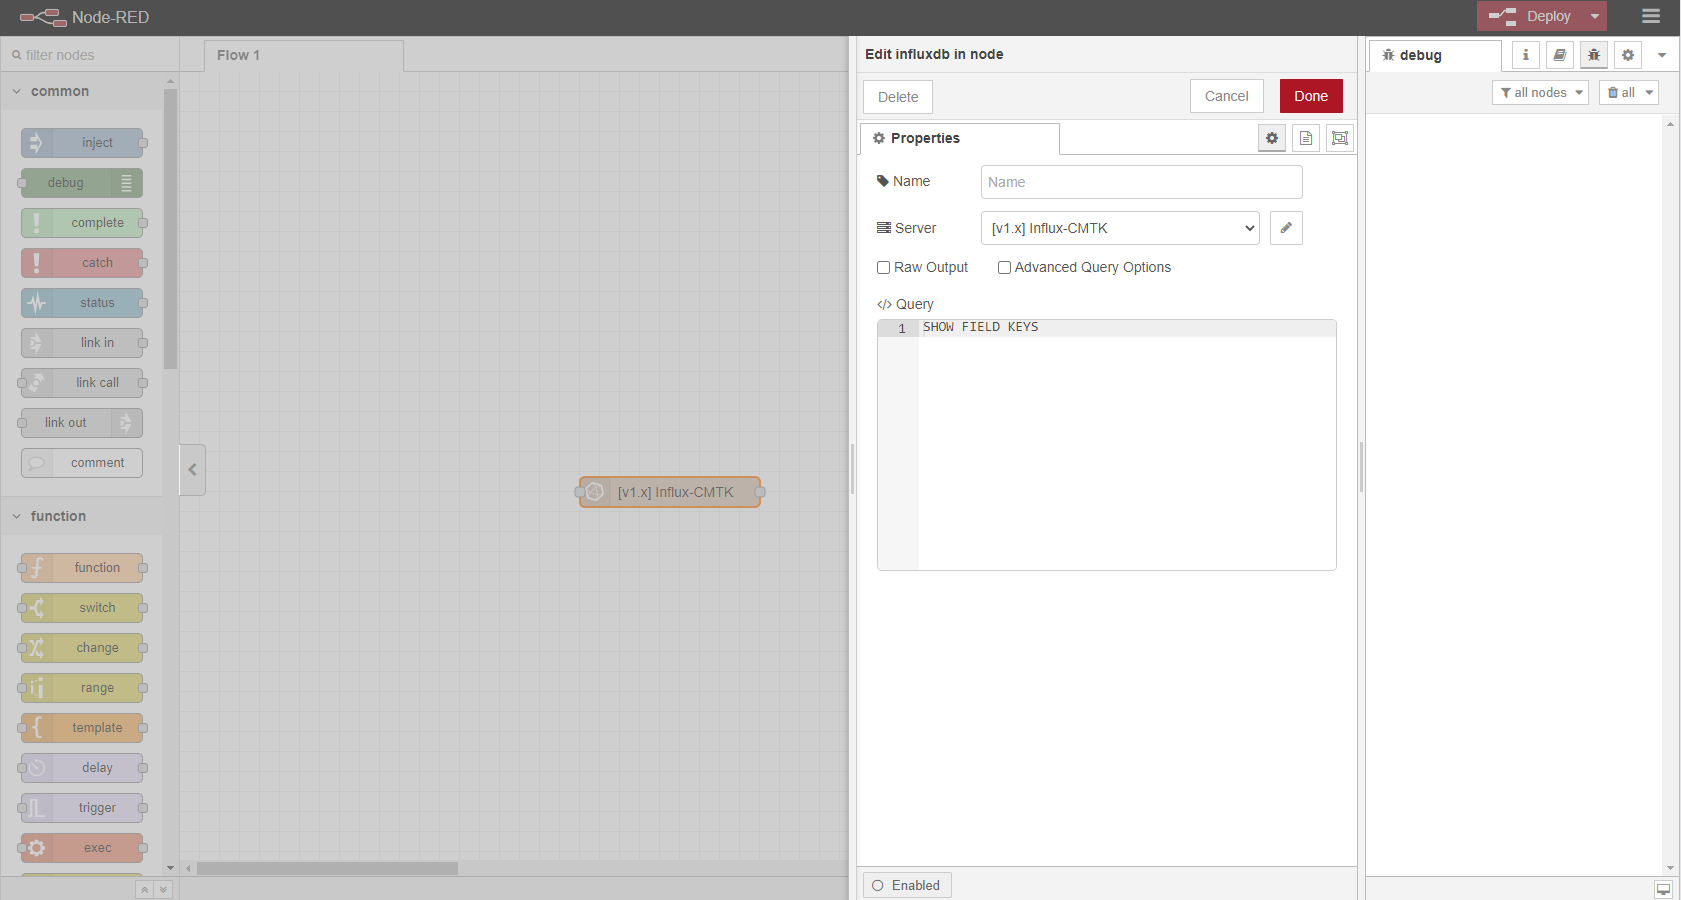The width and height of the screenshot is (1681, 900).
Task: Toggle the node Enabled state
Action: tap(907, 885)
